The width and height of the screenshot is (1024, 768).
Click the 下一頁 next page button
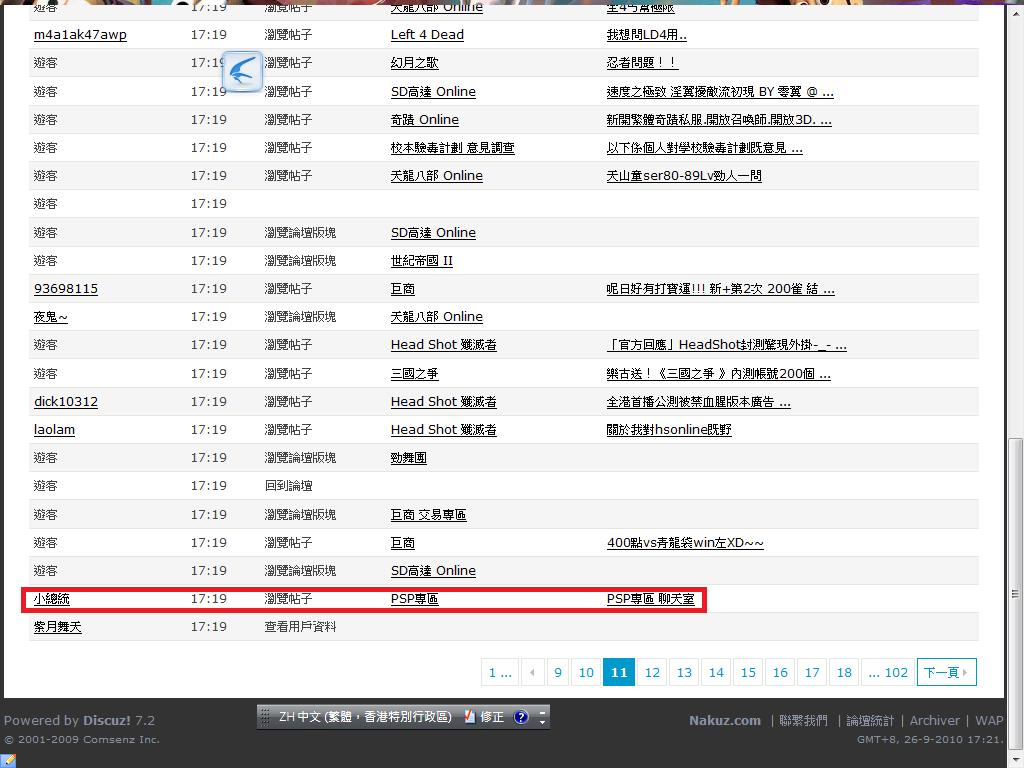point(946,672)
